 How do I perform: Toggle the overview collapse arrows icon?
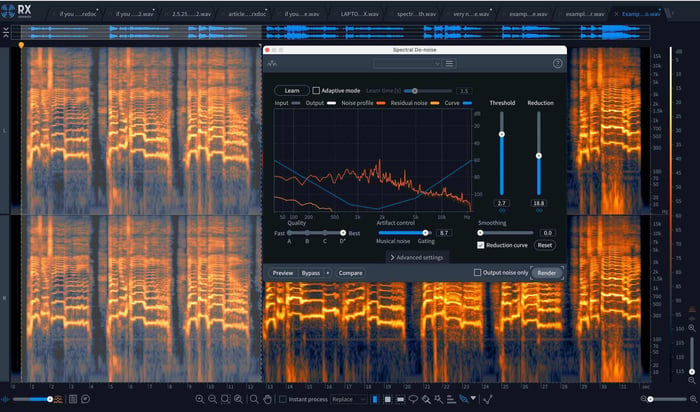click(x=5, y=32)
